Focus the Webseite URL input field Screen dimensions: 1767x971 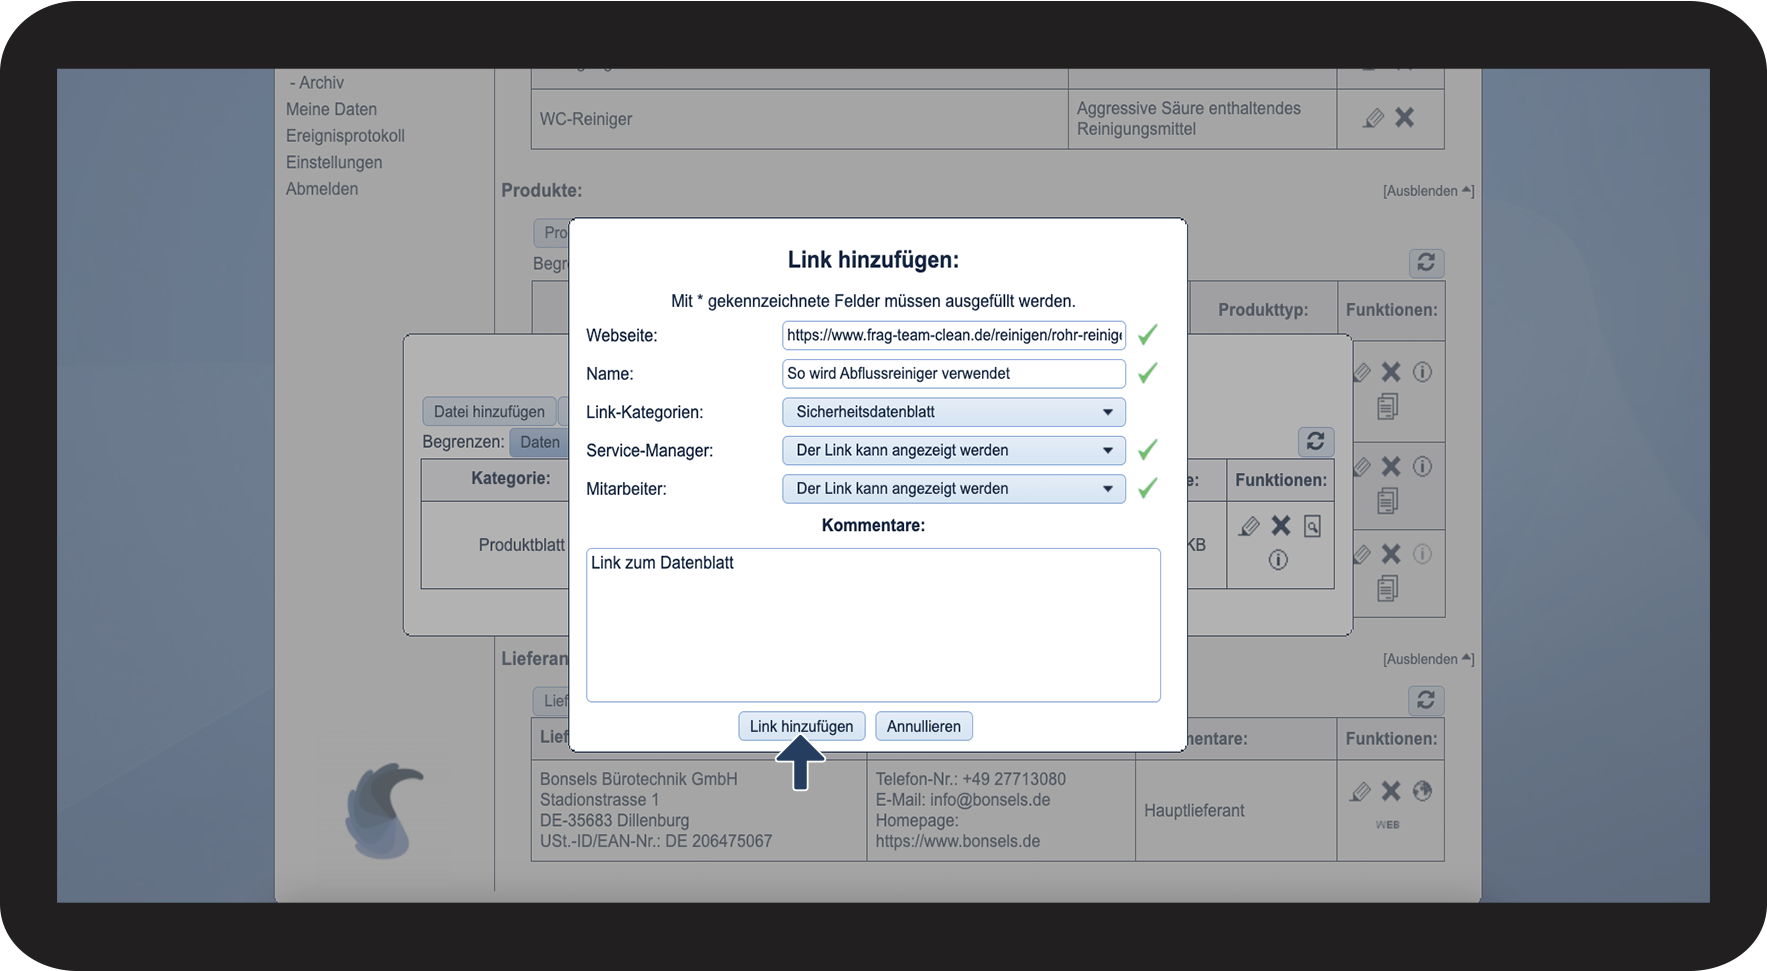[x=954, y=335]
